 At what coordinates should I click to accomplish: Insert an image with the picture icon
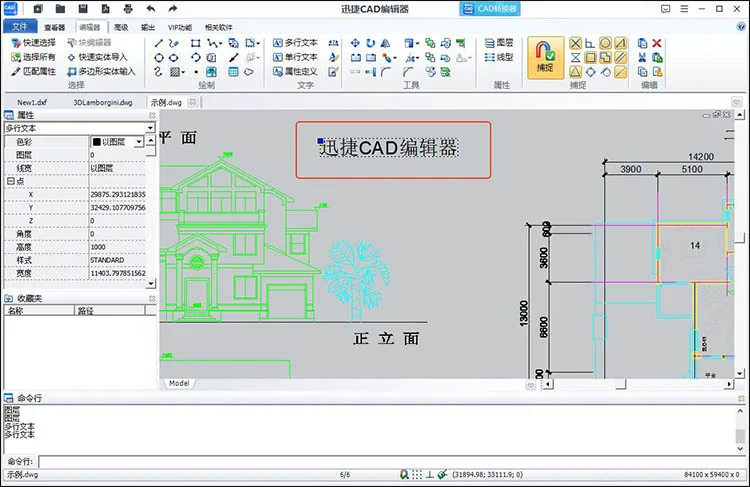tap(211, 72)
